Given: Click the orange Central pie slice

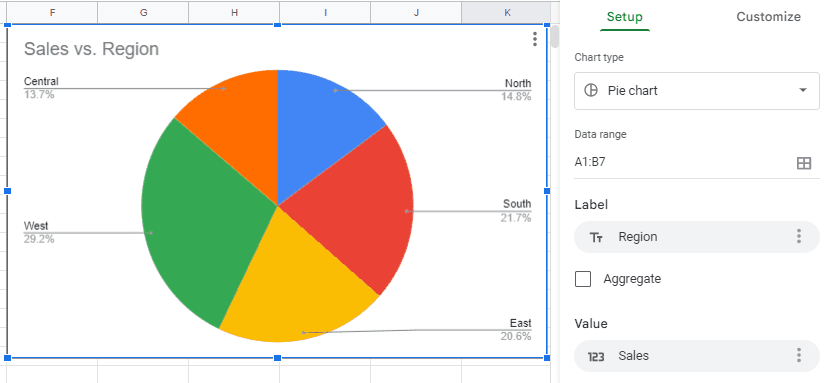Looking at the screenshot, I should 240,128.
